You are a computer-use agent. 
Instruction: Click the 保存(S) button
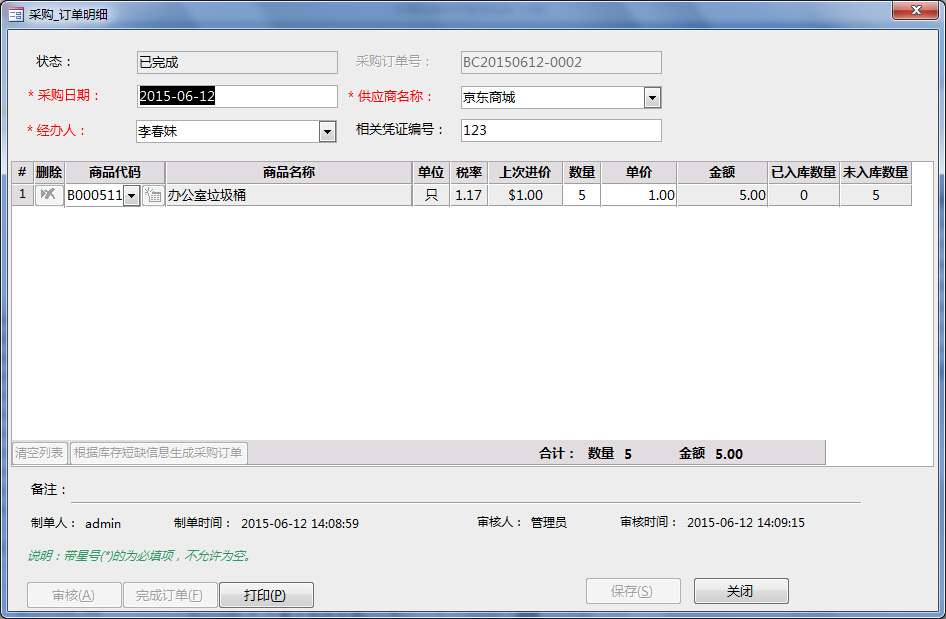click(633, 591)
